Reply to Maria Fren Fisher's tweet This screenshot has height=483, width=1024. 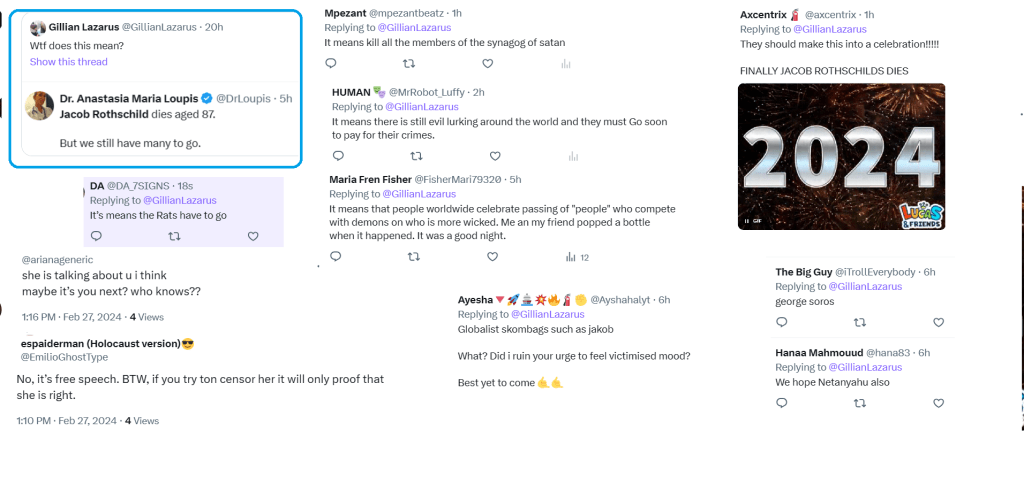[335, 257]
